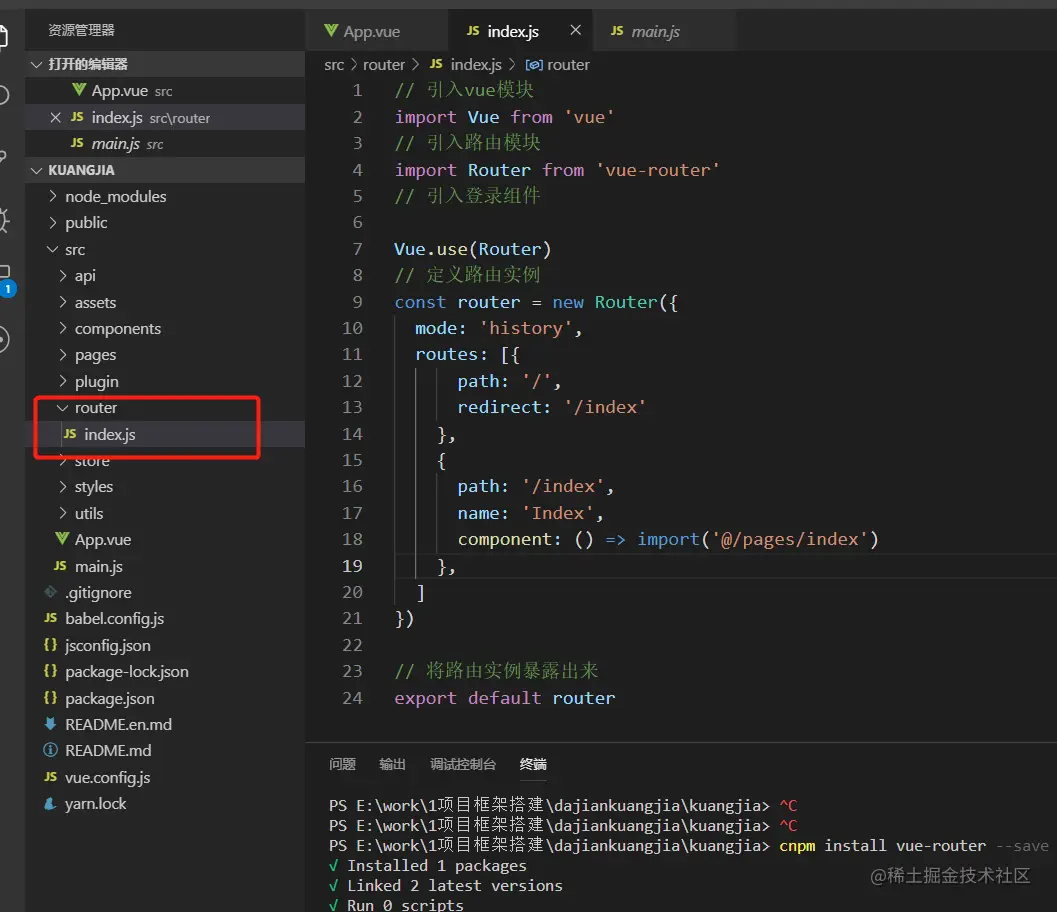Expand the pages folder
The height and width of the screenshot is (912, 1057).
(63, 355)
